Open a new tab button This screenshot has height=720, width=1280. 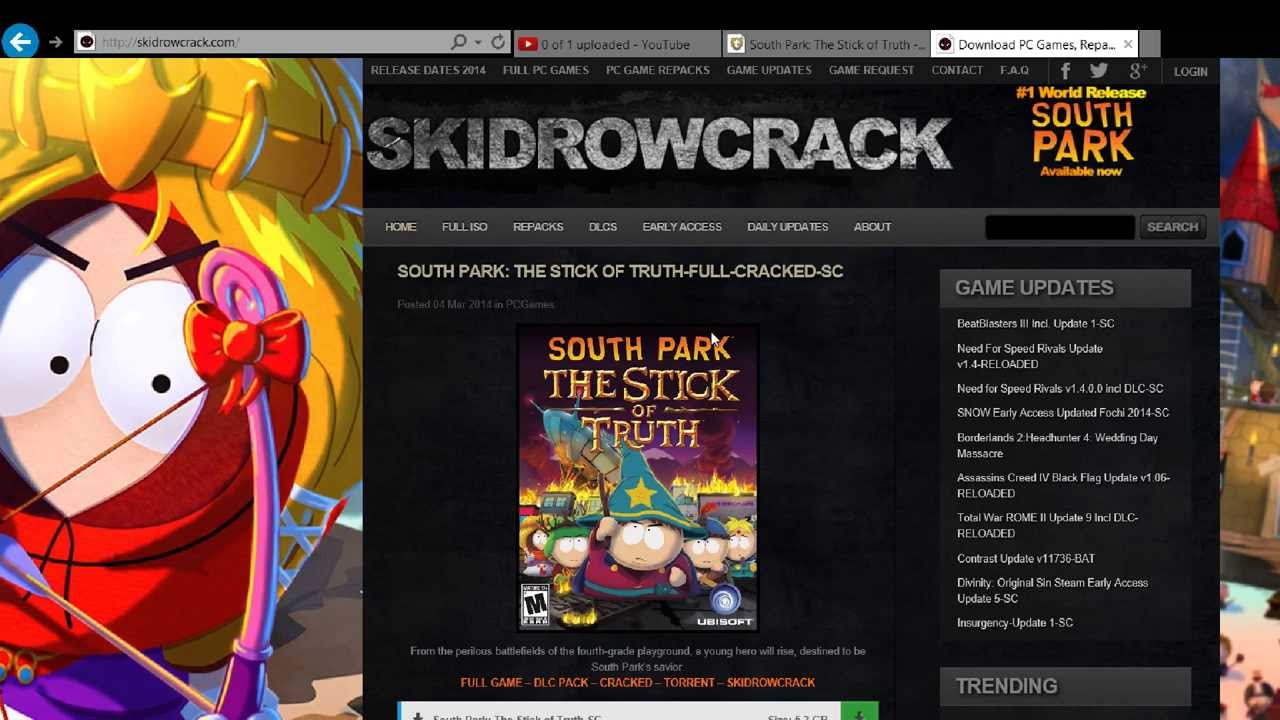click(1150, 44)
